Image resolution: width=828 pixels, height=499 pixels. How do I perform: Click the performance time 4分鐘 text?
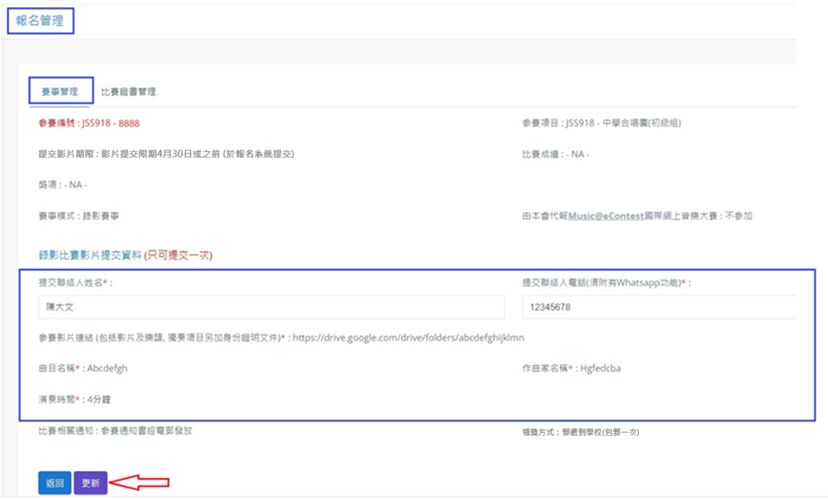tap(99, 399)
